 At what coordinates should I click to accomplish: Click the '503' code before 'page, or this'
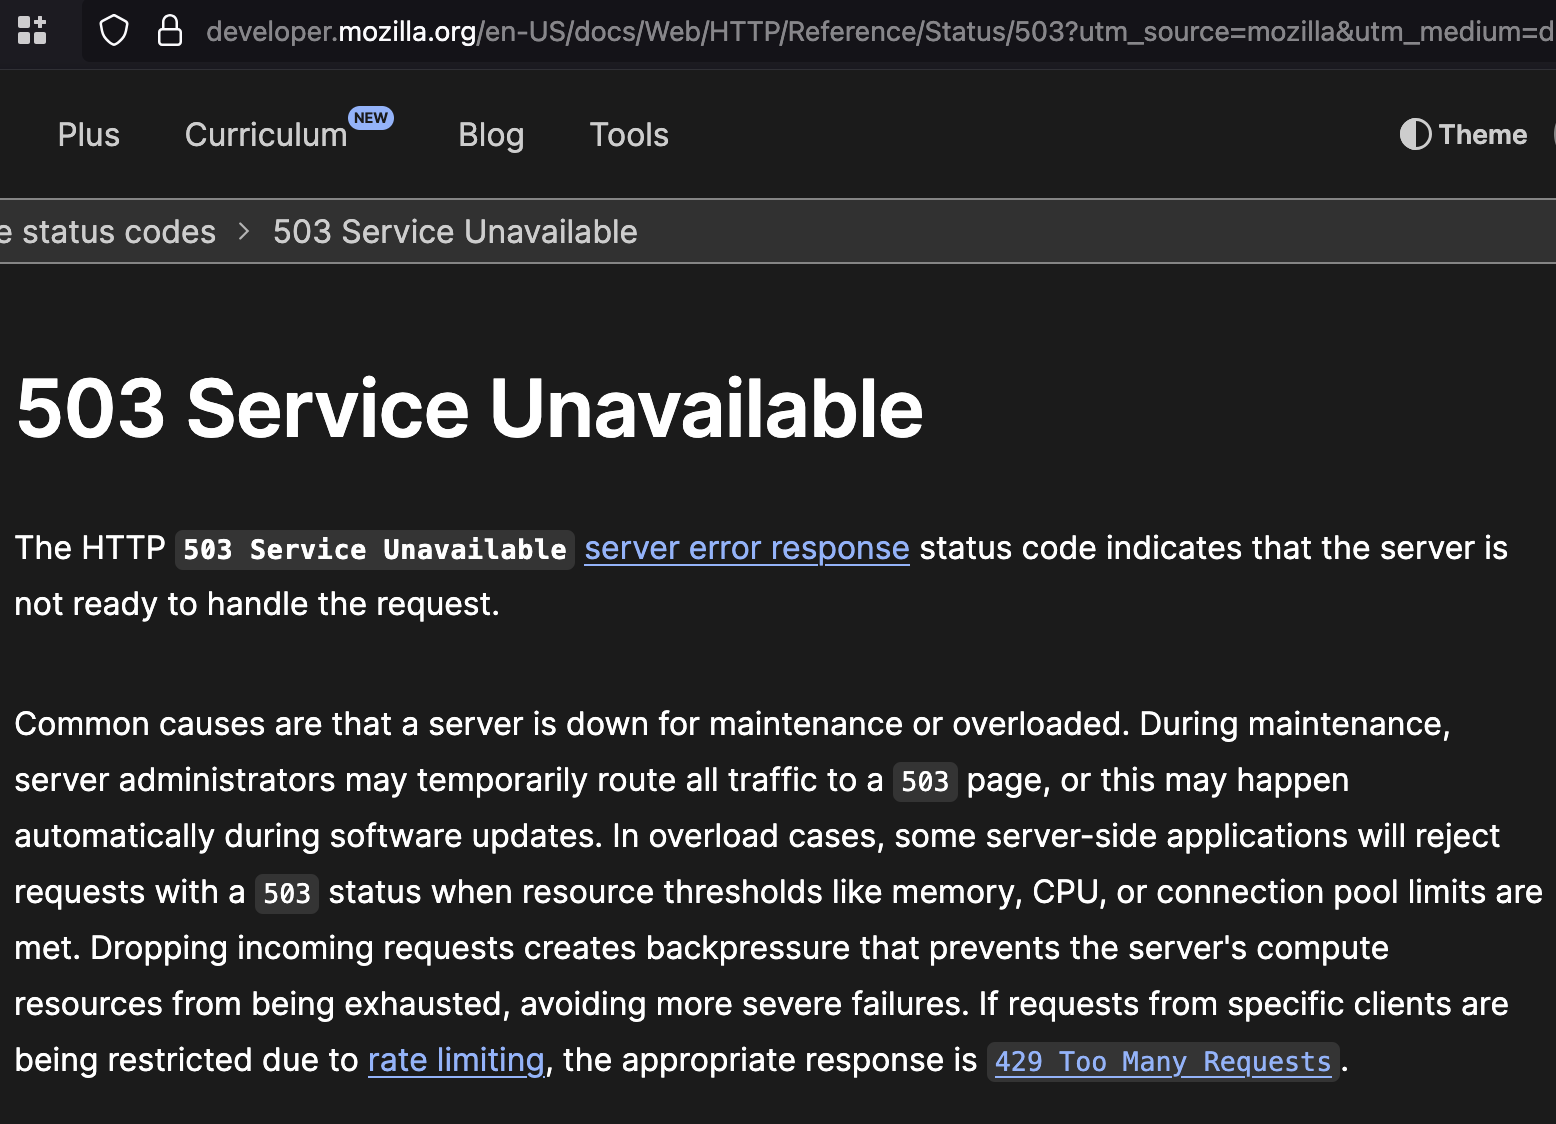[925, 781]
